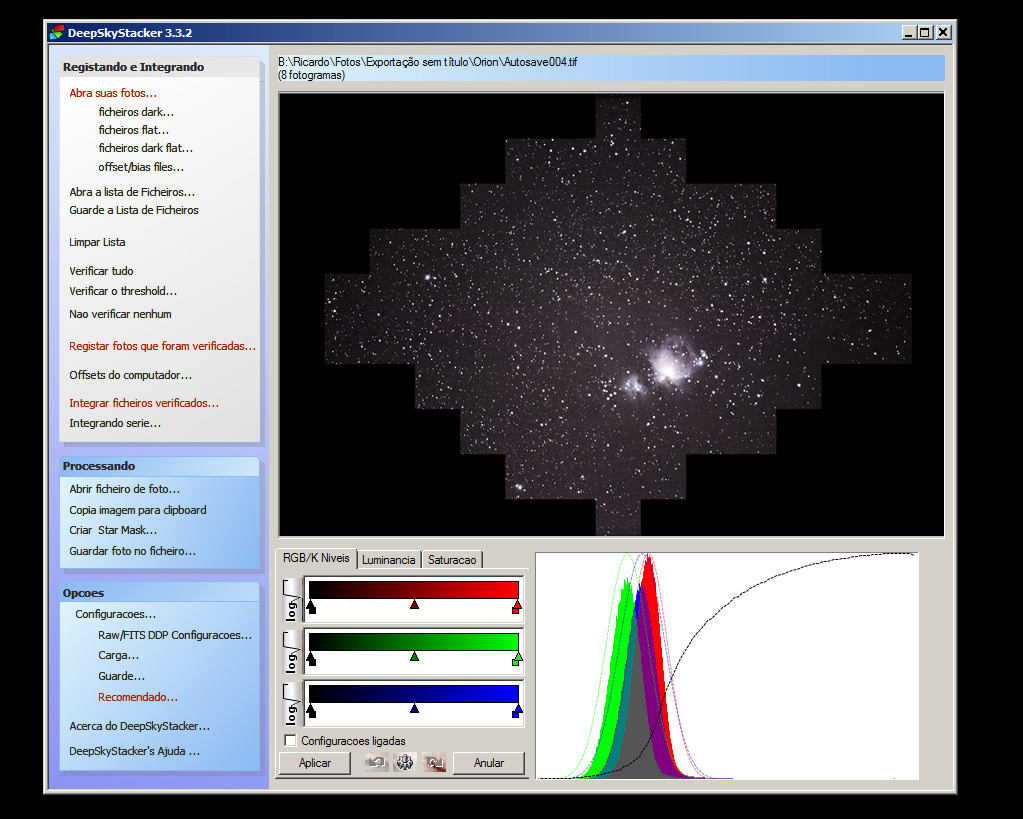Open ficheiros dark… link

point(136,112)
